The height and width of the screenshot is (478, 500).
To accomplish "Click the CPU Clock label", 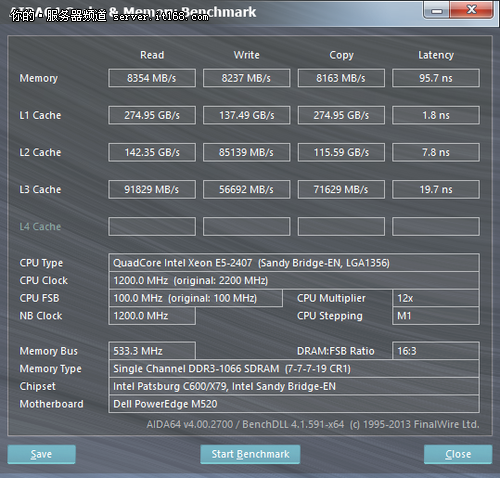I will (44, 280).
